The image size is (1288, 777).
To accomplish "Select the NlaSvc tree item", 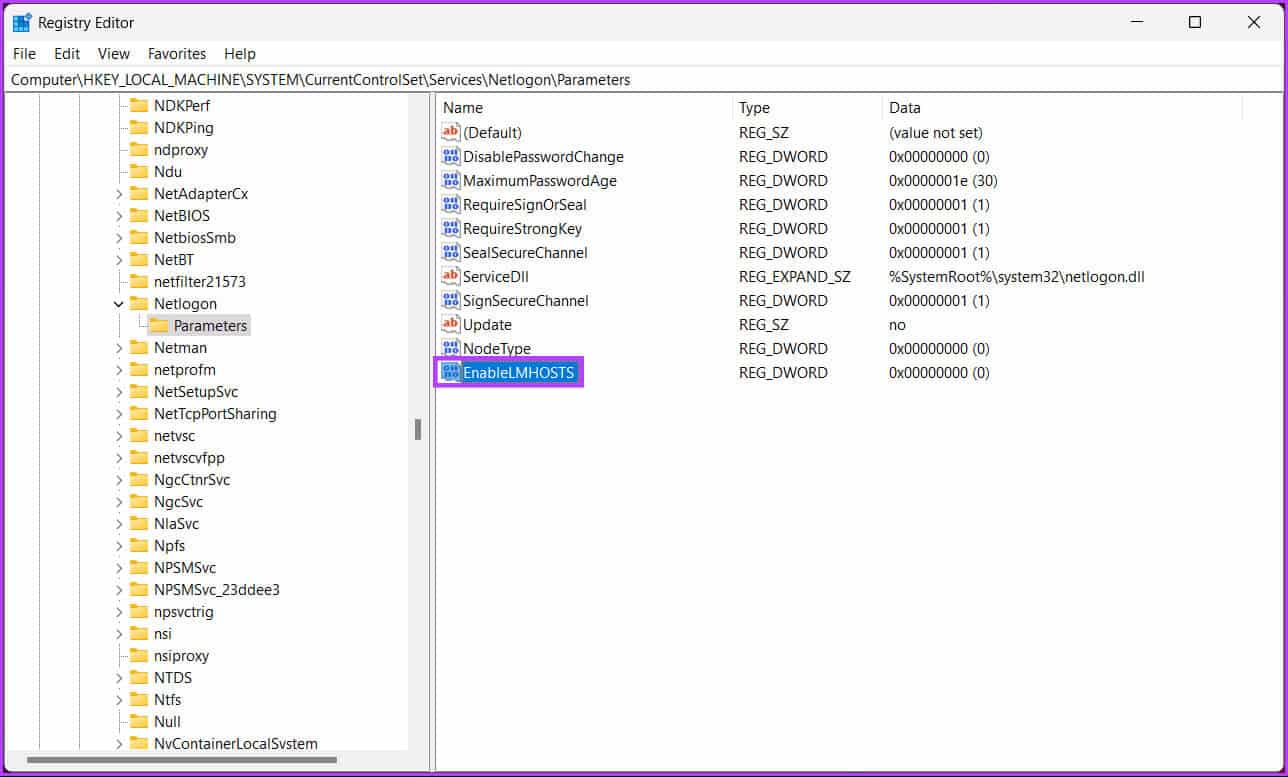I will pyautogui.click(x=176, y=524).
